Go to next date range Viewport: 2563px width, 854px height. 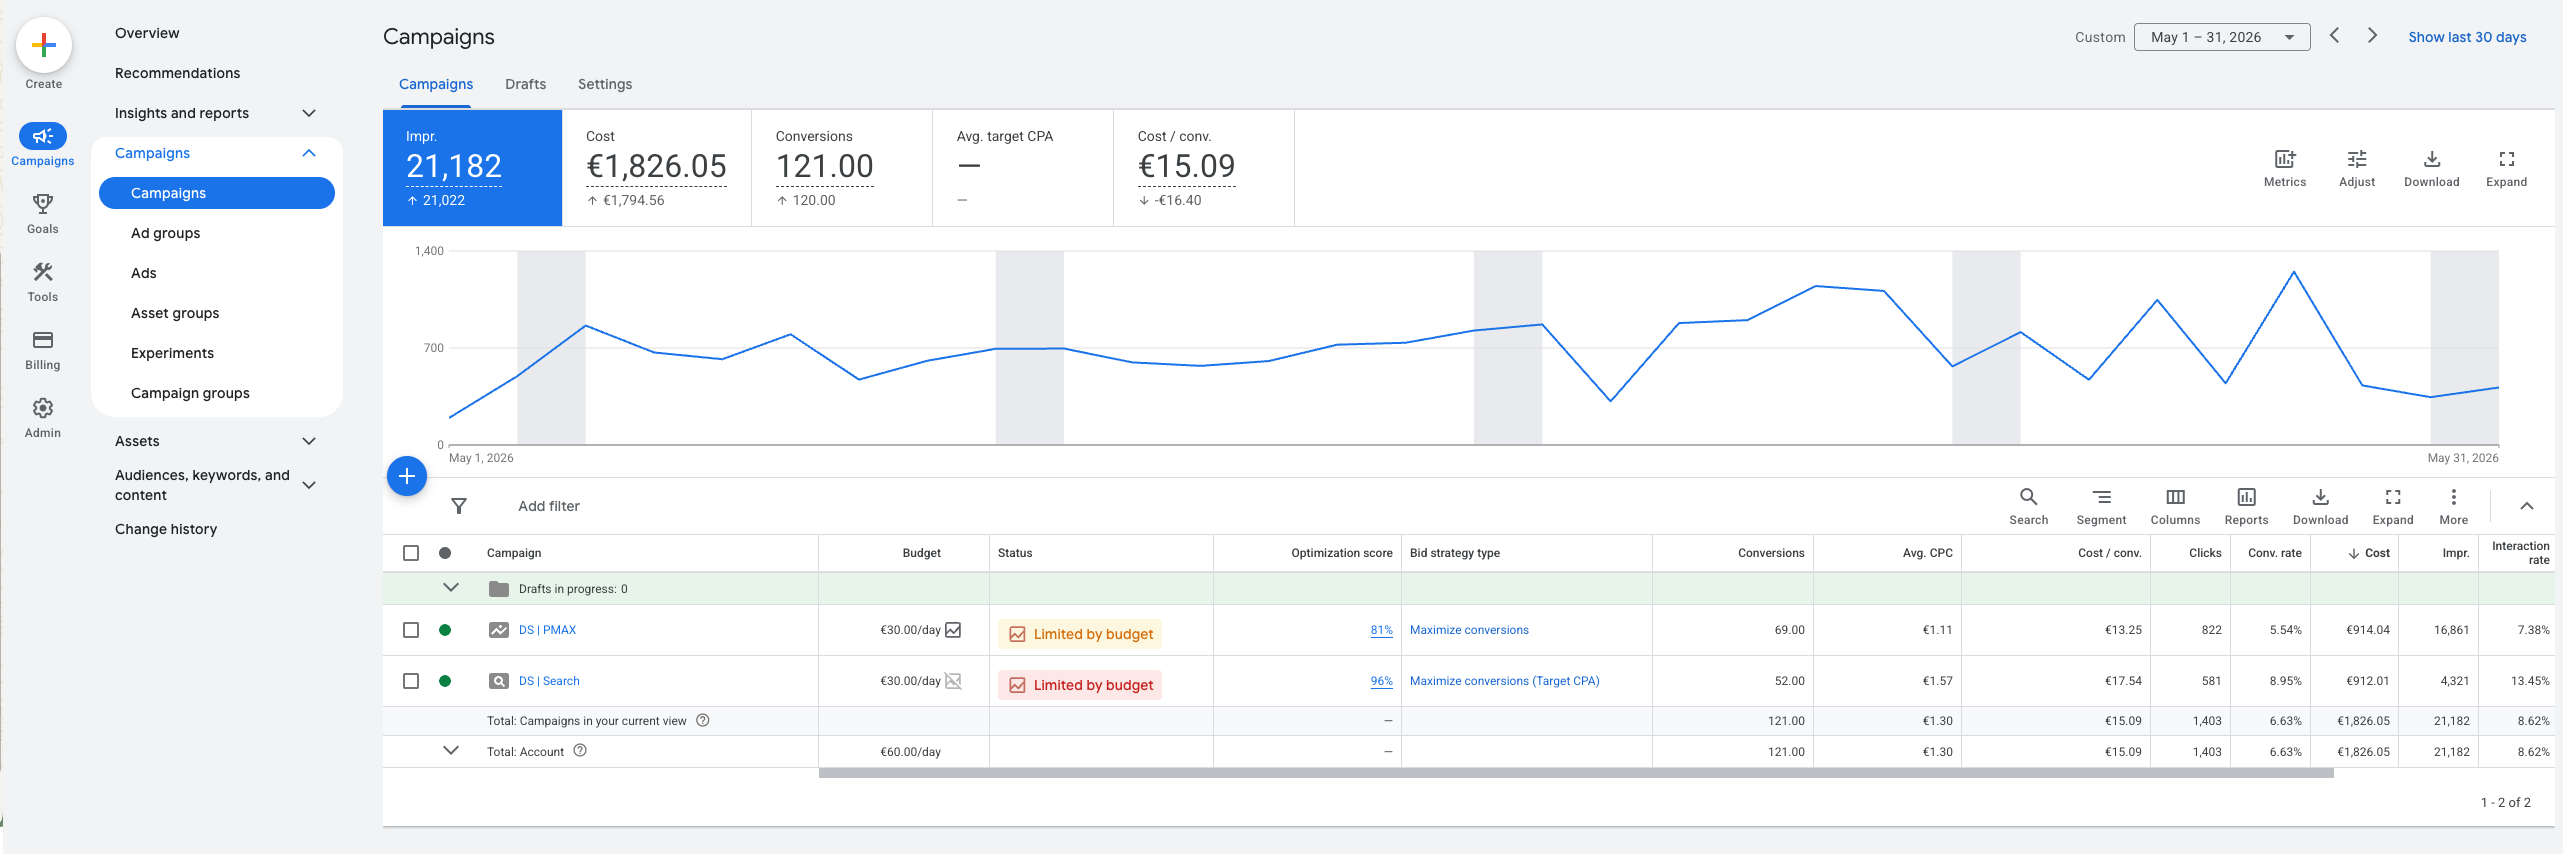2372,36
